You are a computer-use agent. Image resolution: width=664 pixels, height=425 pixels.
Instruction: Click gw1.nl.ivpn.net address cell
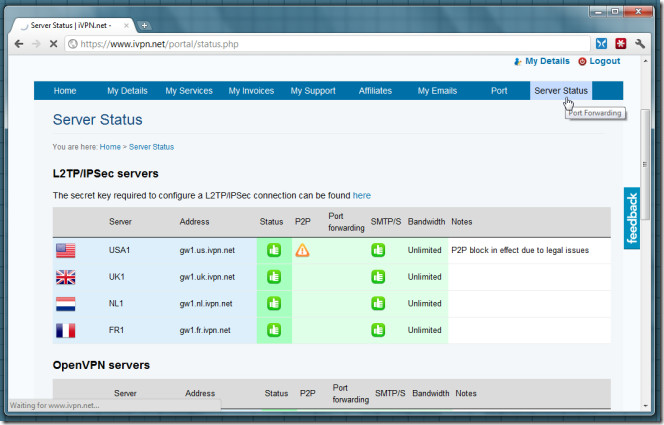click(x=206, y=304)
